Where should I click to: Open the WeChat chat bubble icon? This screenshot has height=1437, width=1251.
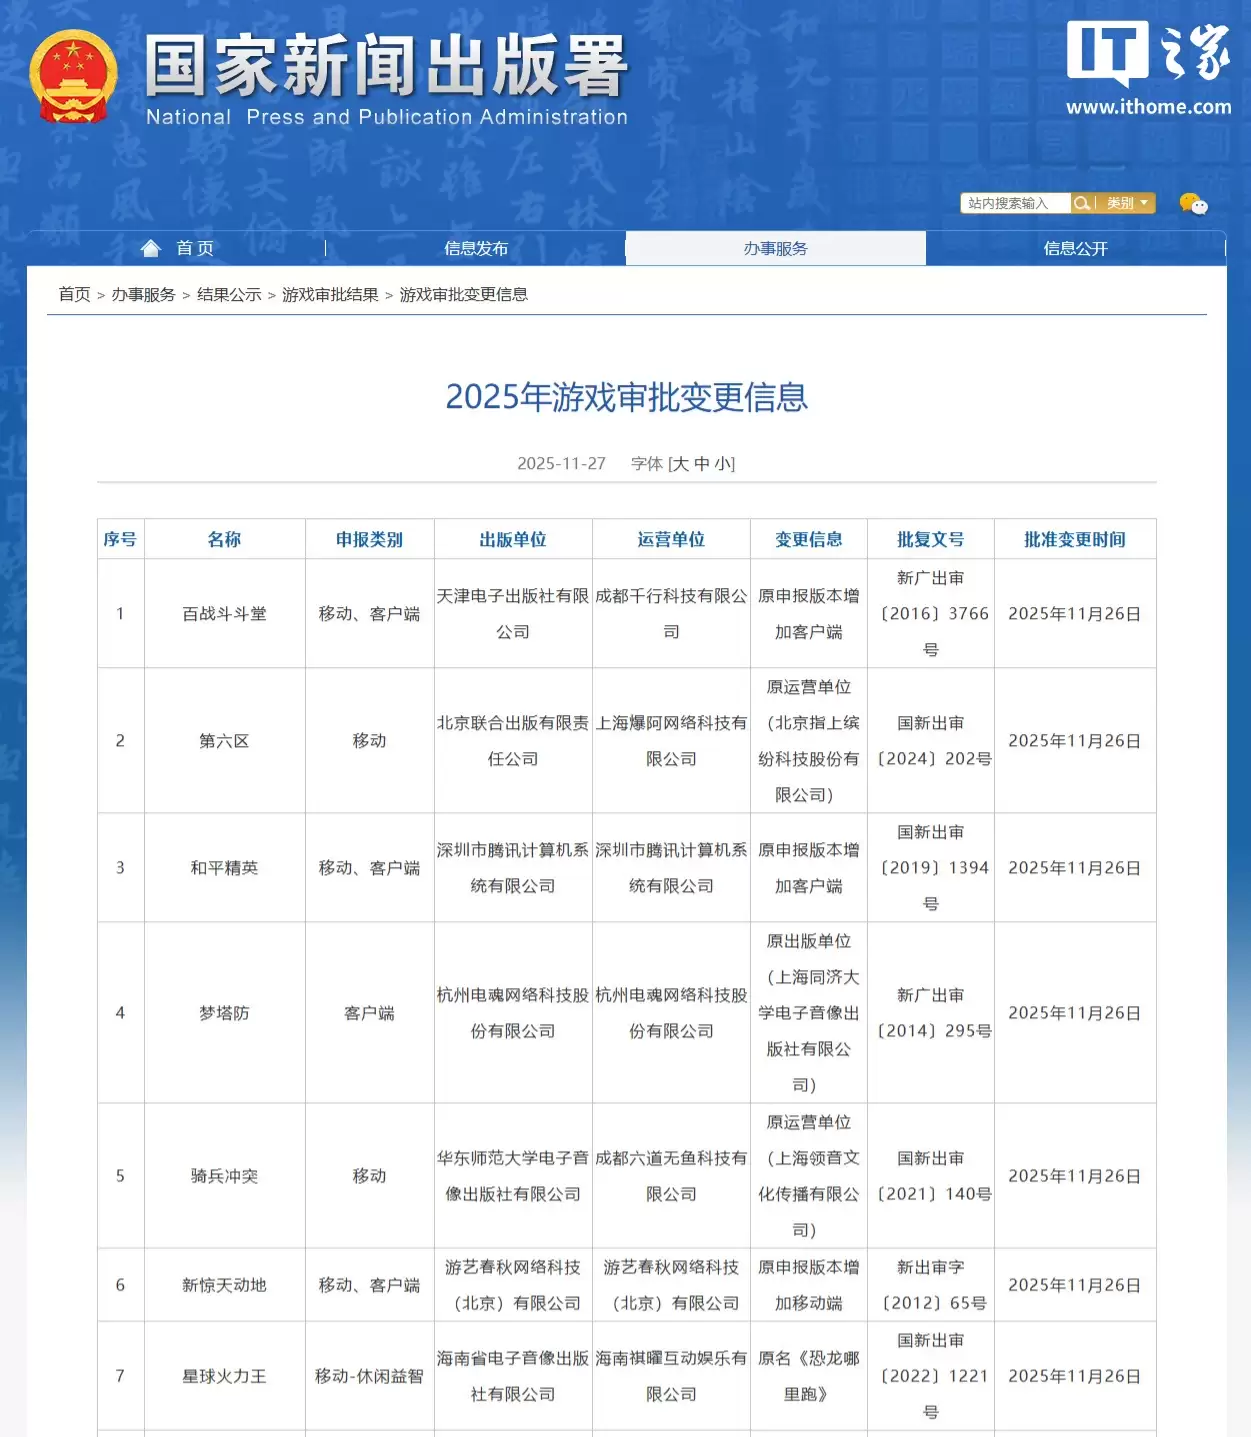1196,203
